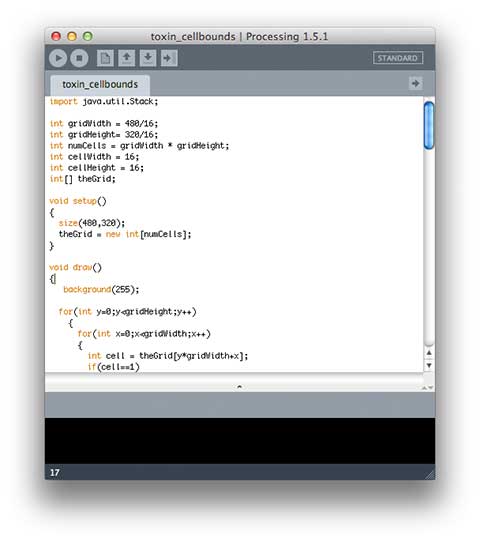Click the small console collapse arrows
480x542 pixels.
(427, 388)
